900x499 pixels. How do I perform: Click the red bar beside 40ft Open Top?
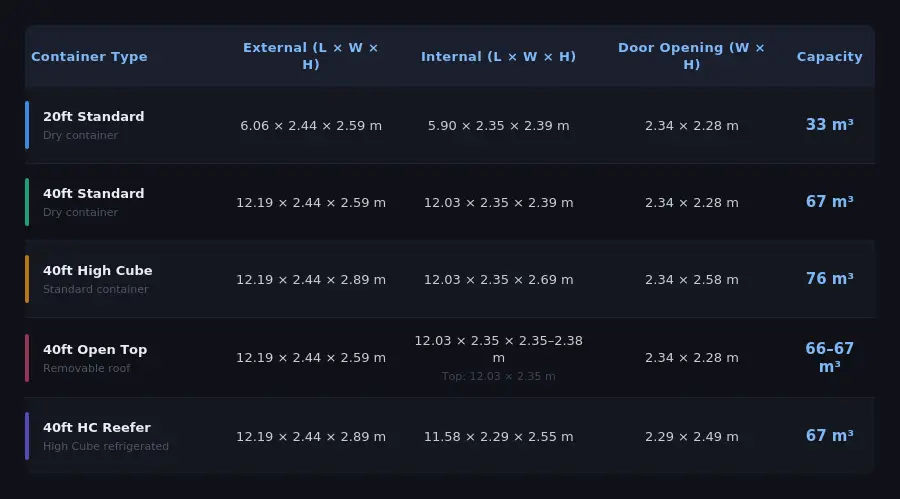pyautogui.click(x=27, y=358)
